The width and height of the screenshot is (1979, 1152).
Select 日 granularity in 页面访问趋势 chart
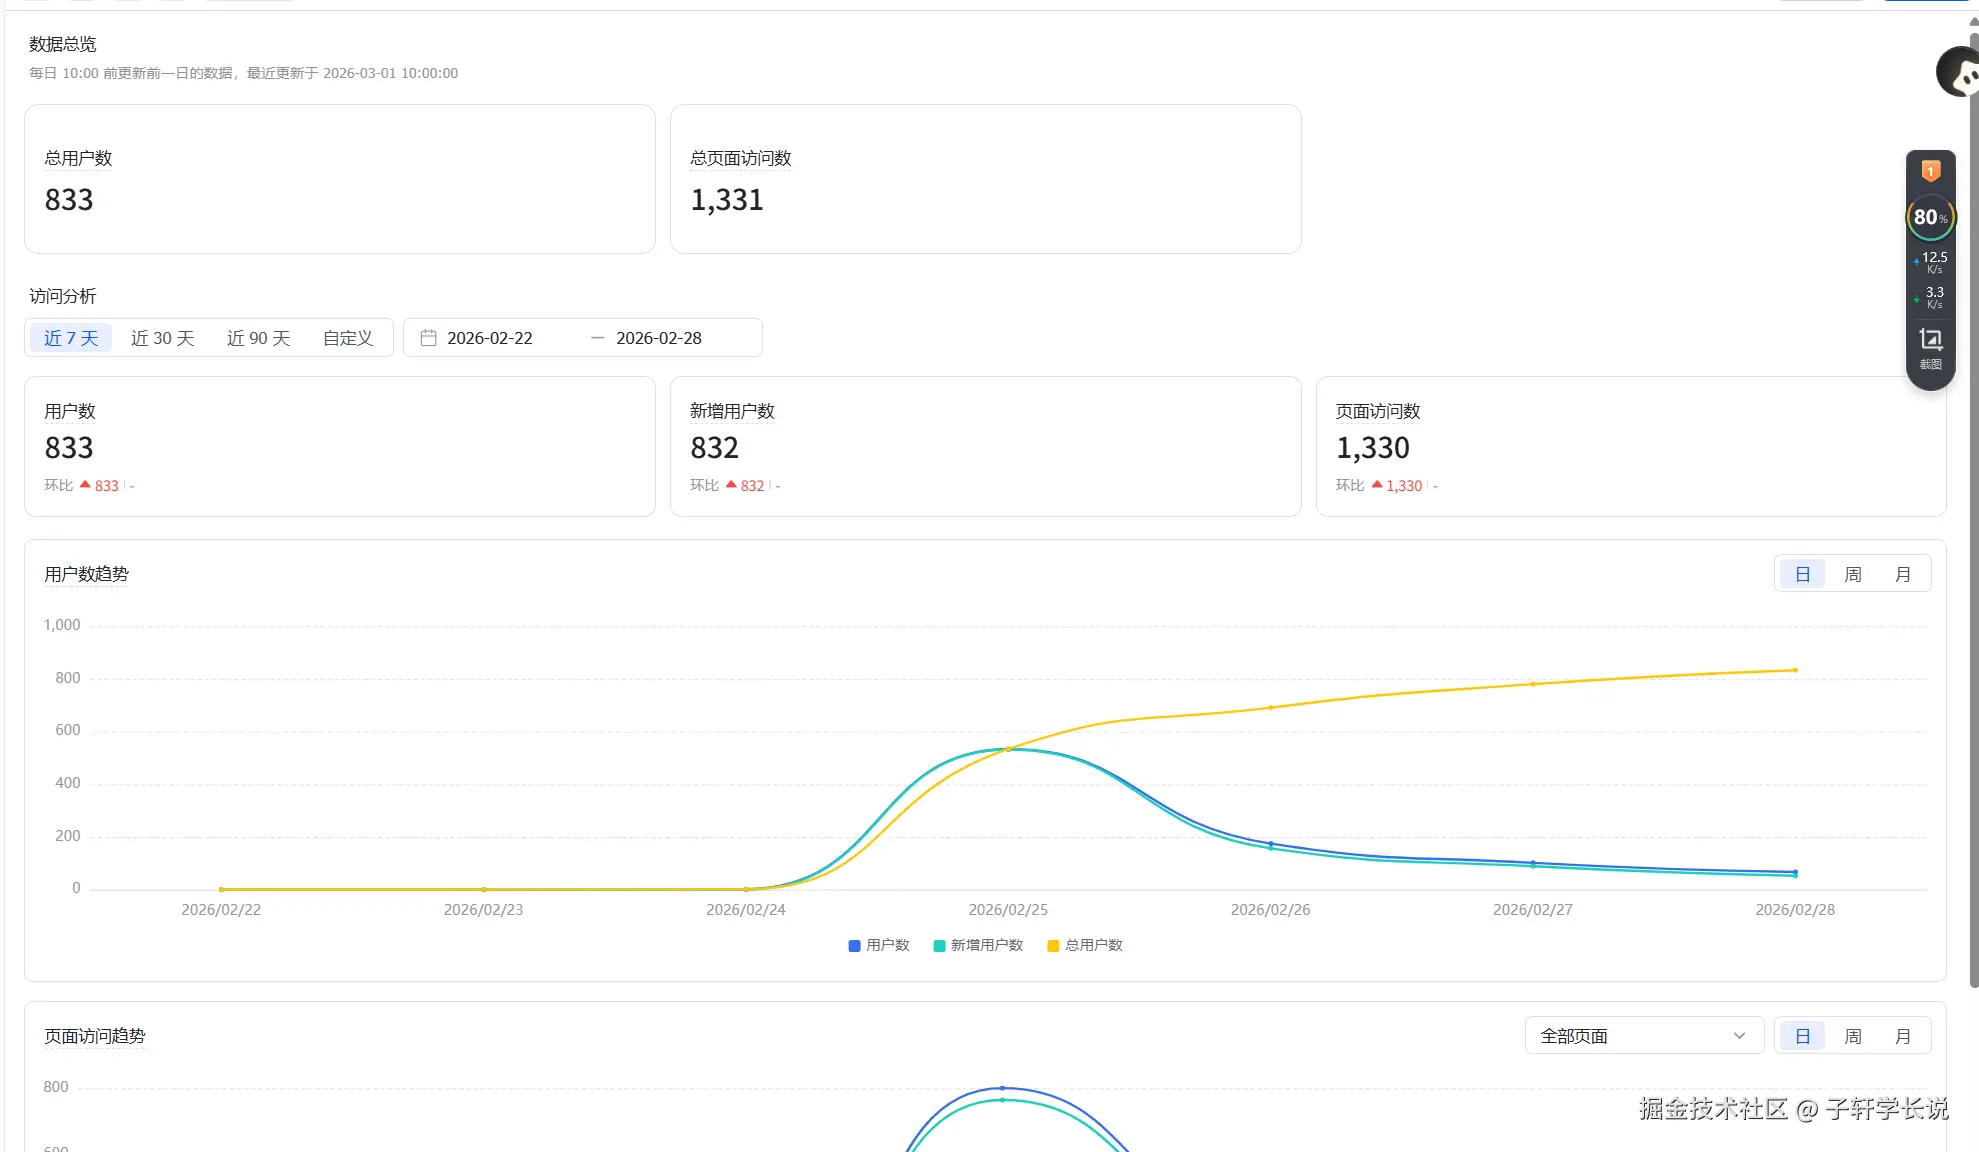(1802, 1036)
